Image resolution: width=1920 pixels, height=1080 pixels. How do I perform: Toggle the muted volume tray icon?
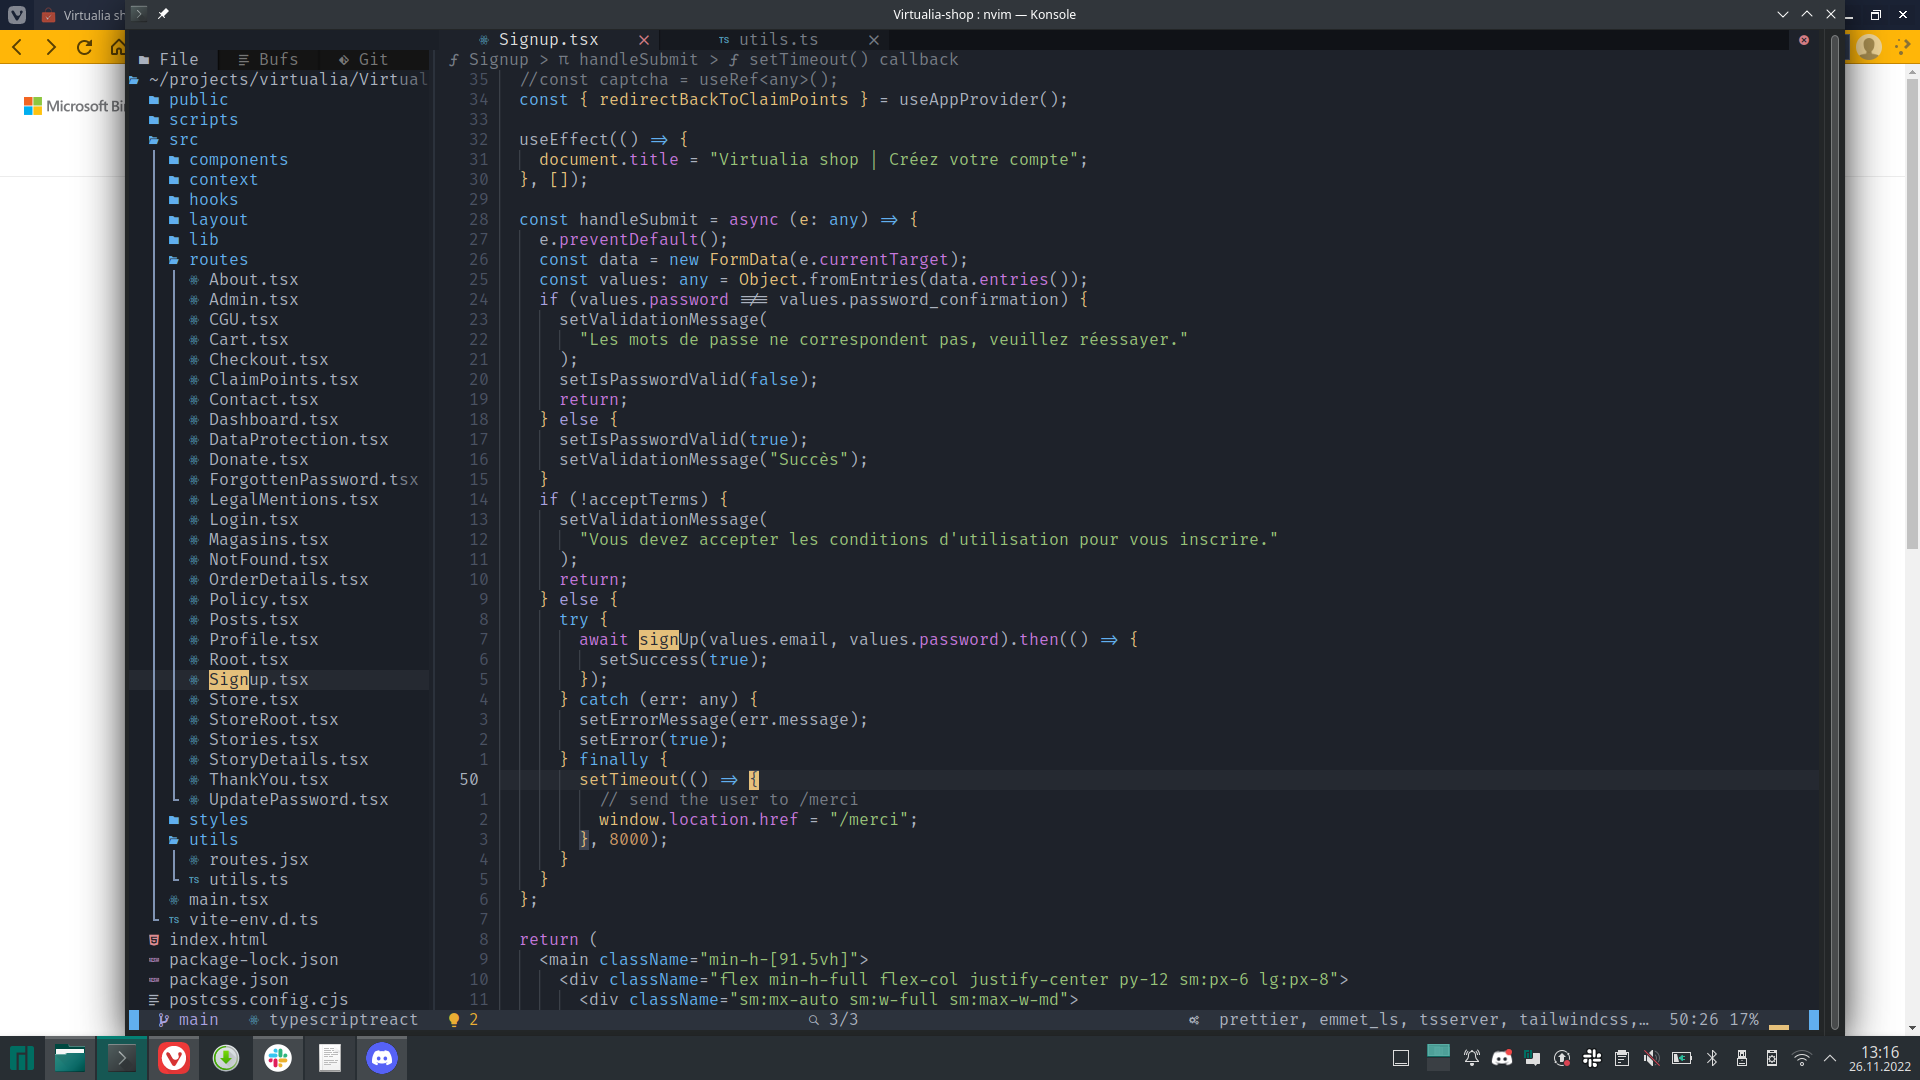coord(1651,1058)
